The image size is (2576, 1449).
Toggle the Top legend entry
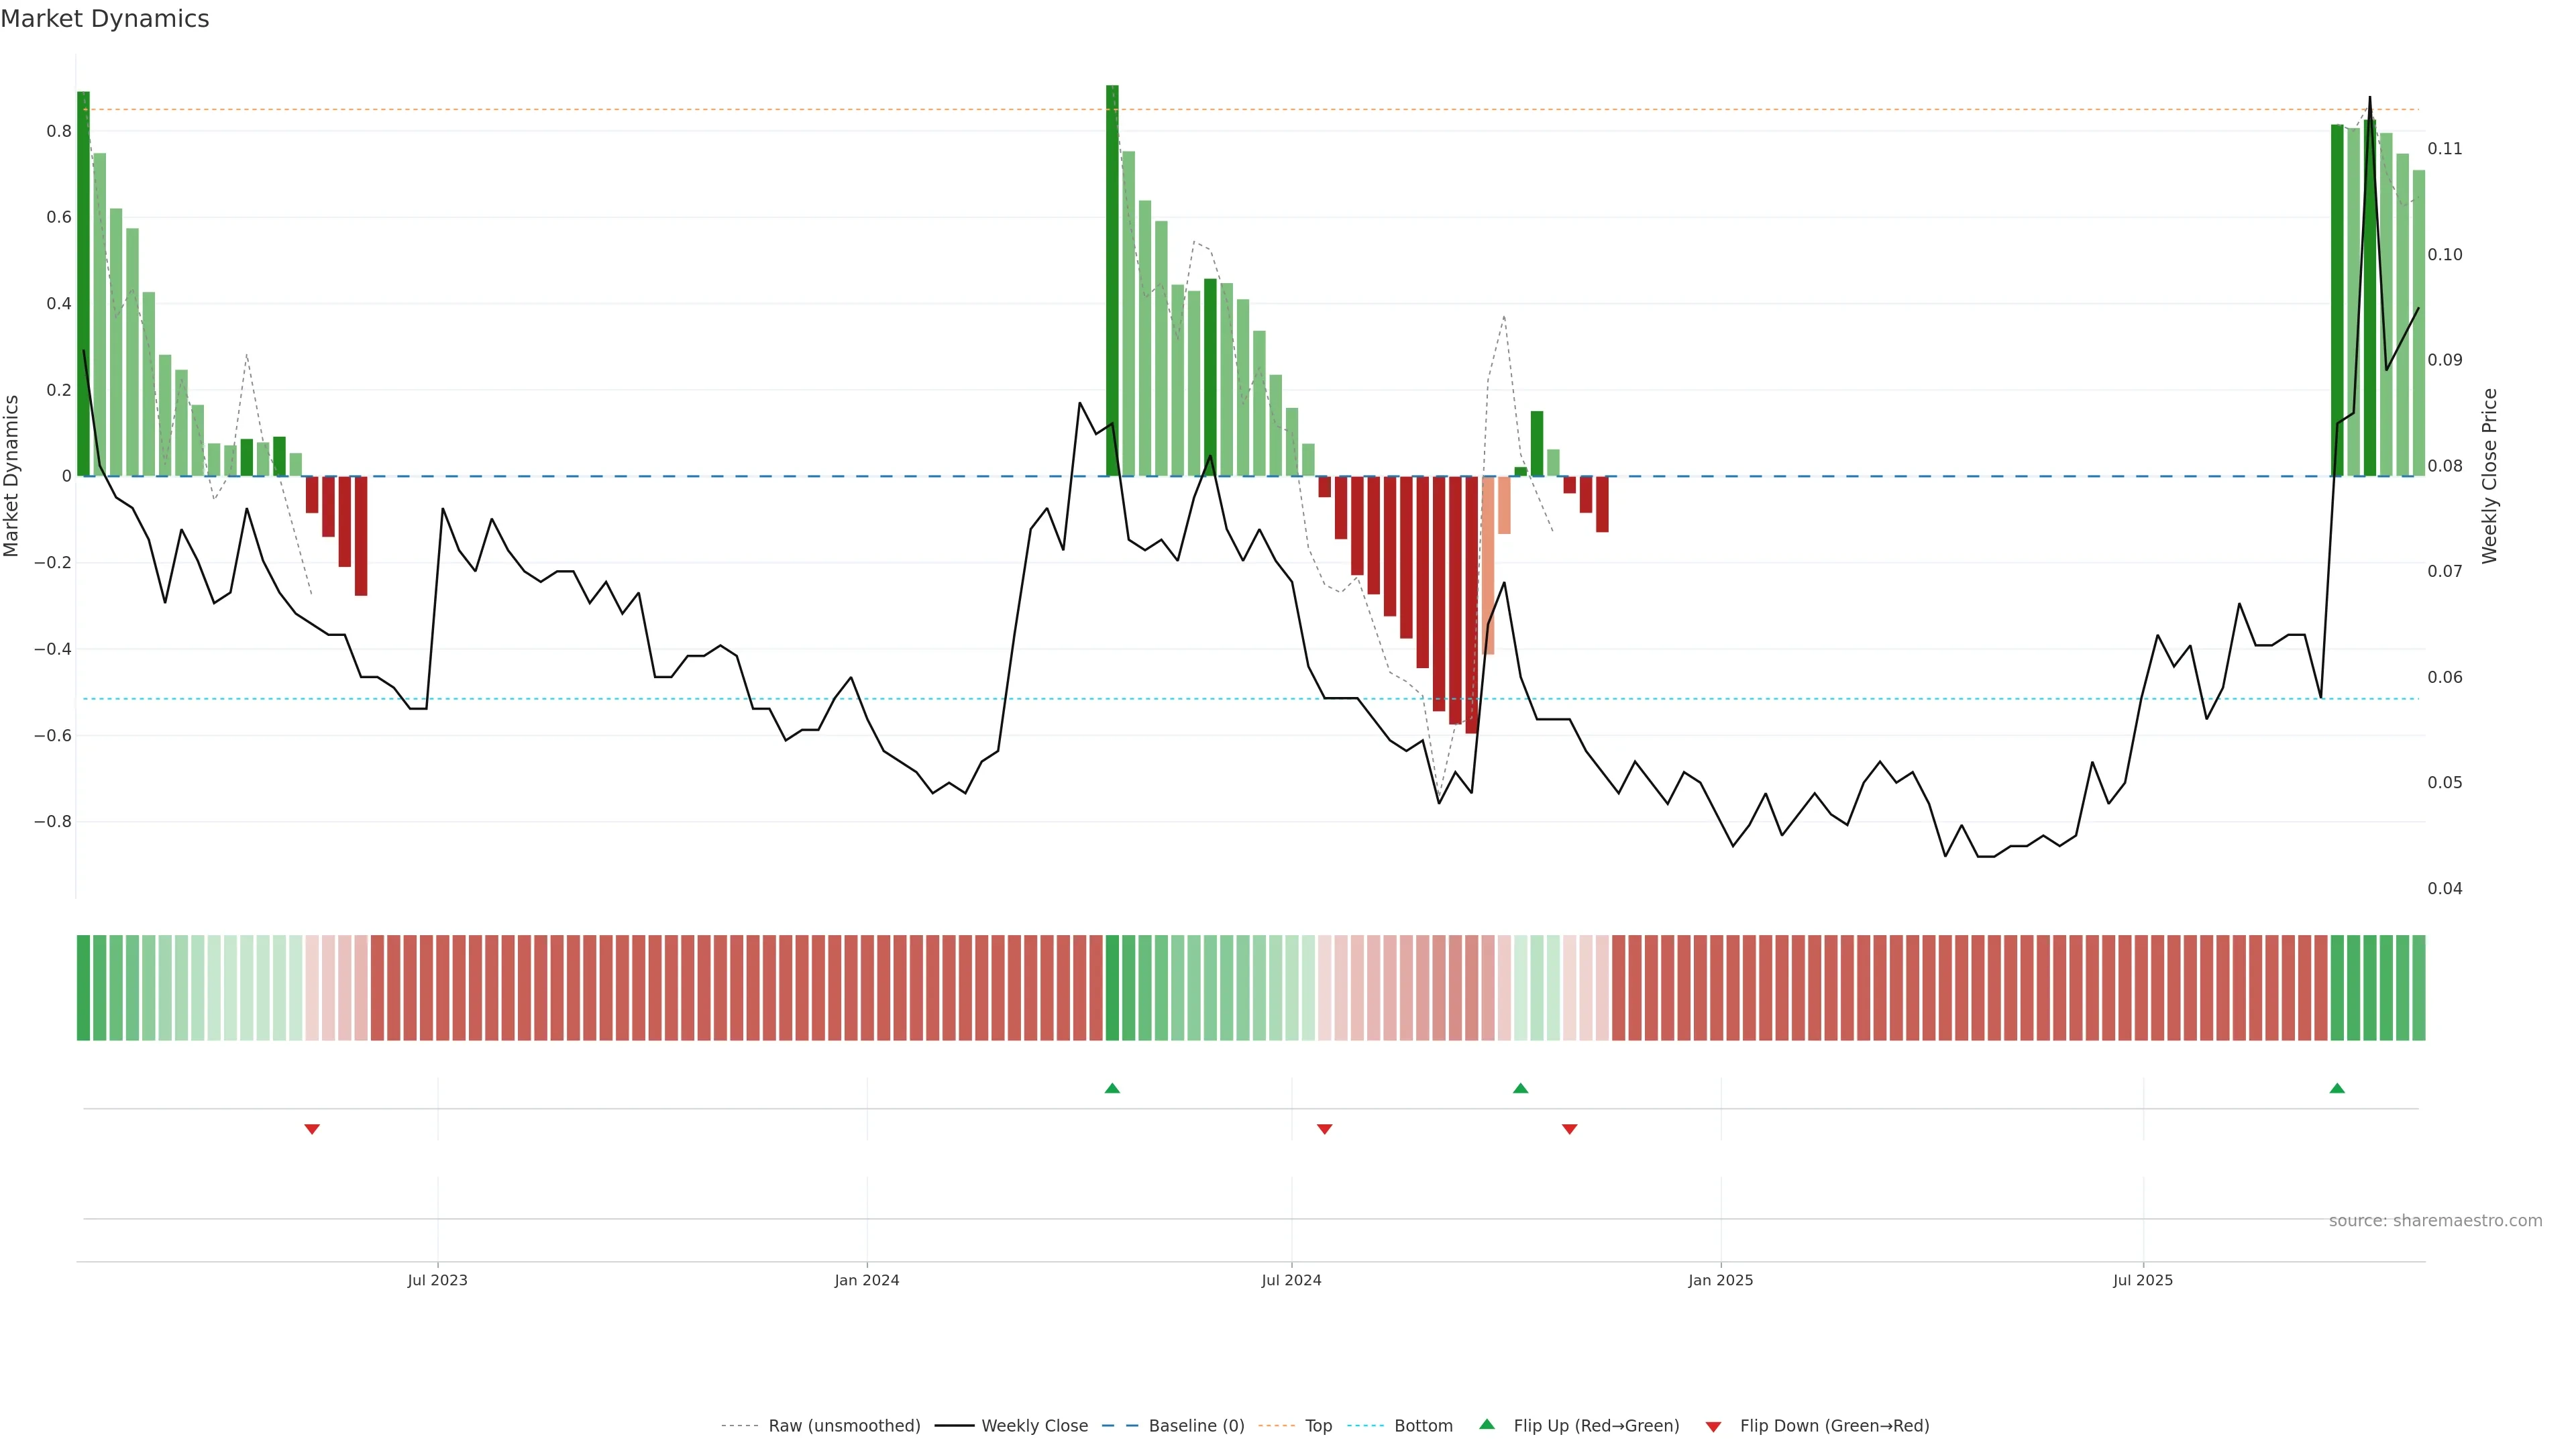[x=1318, y=1425]
